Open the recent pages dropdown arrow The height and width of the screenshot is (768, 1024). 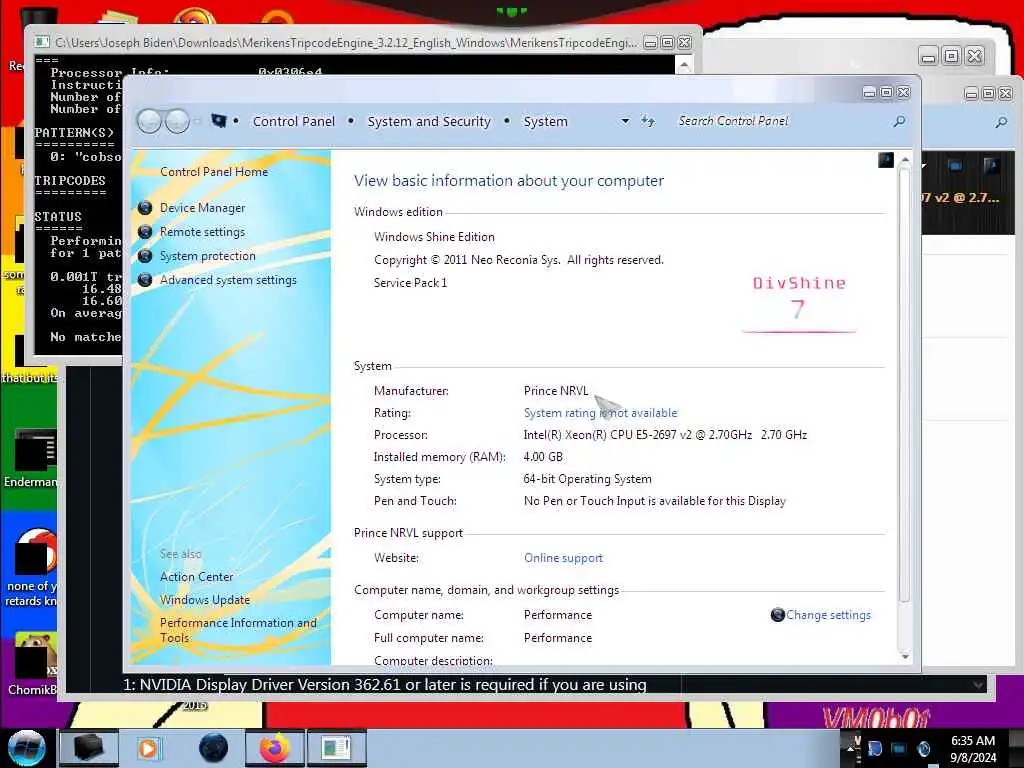click(197, 122)
